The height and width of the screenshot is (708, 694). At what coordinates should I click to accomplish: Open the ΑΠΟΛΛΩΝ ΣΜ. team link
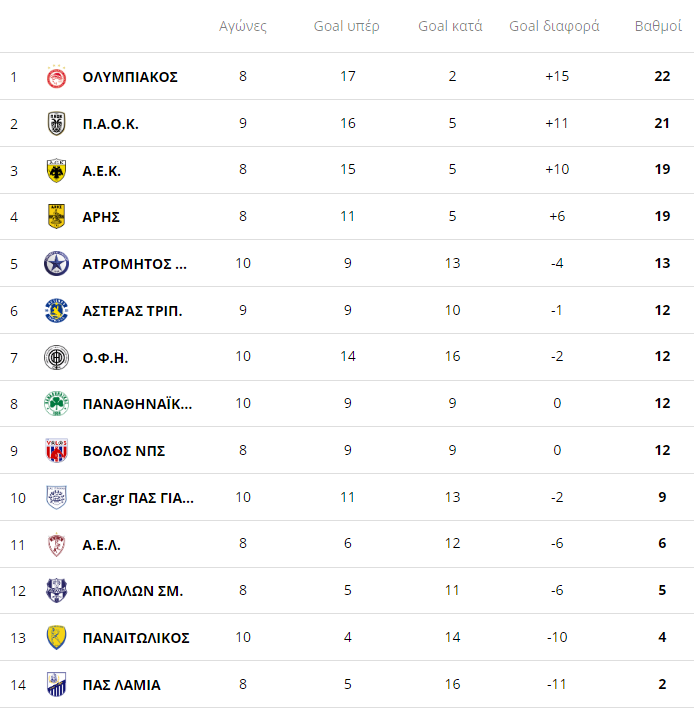[133, 591]
